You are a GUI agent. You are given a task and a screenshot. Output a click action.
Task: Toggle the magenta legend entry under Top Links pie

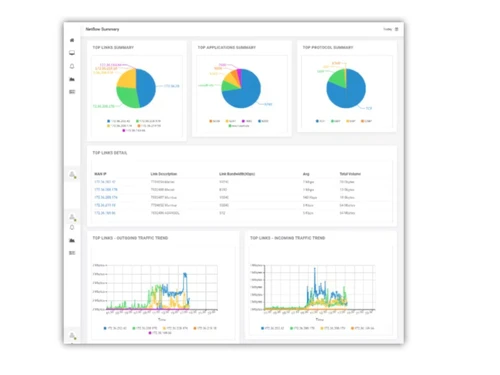click(134, 130)
